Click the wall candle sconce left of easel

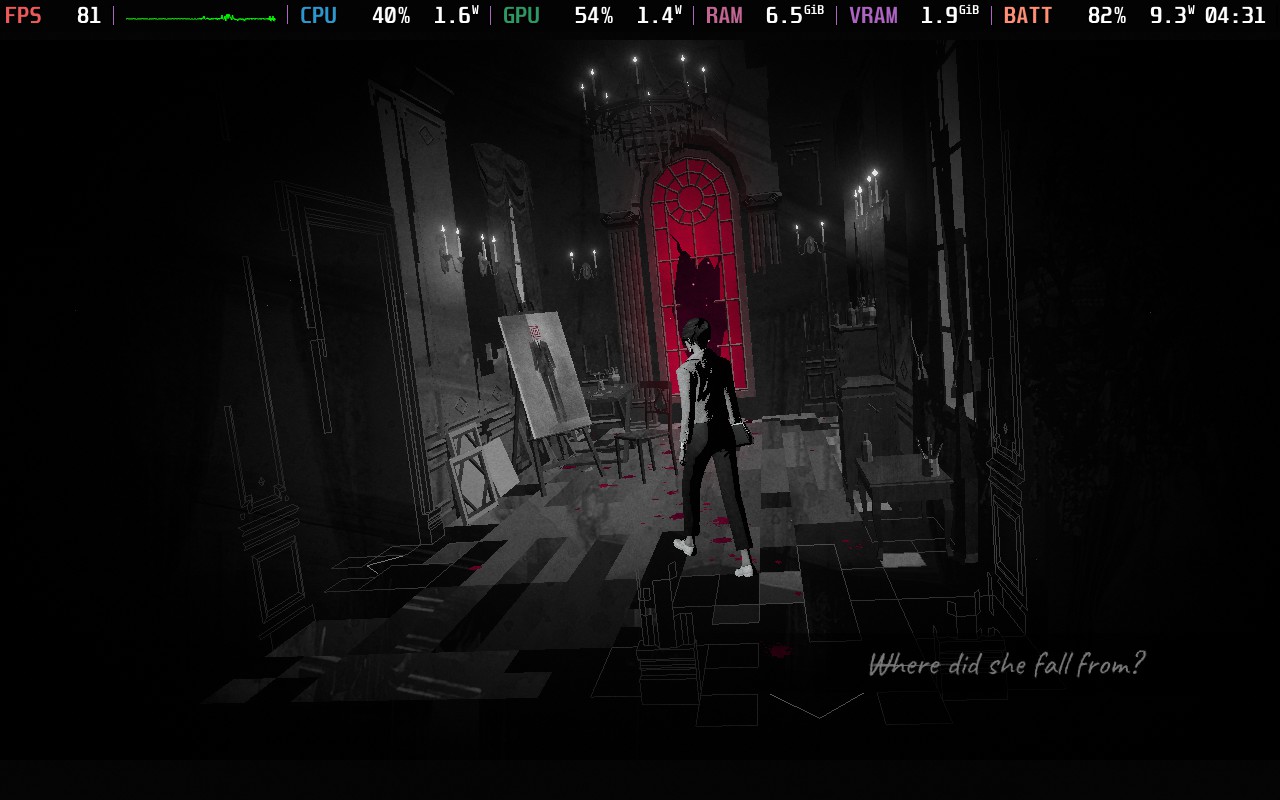tap(452, 248)
